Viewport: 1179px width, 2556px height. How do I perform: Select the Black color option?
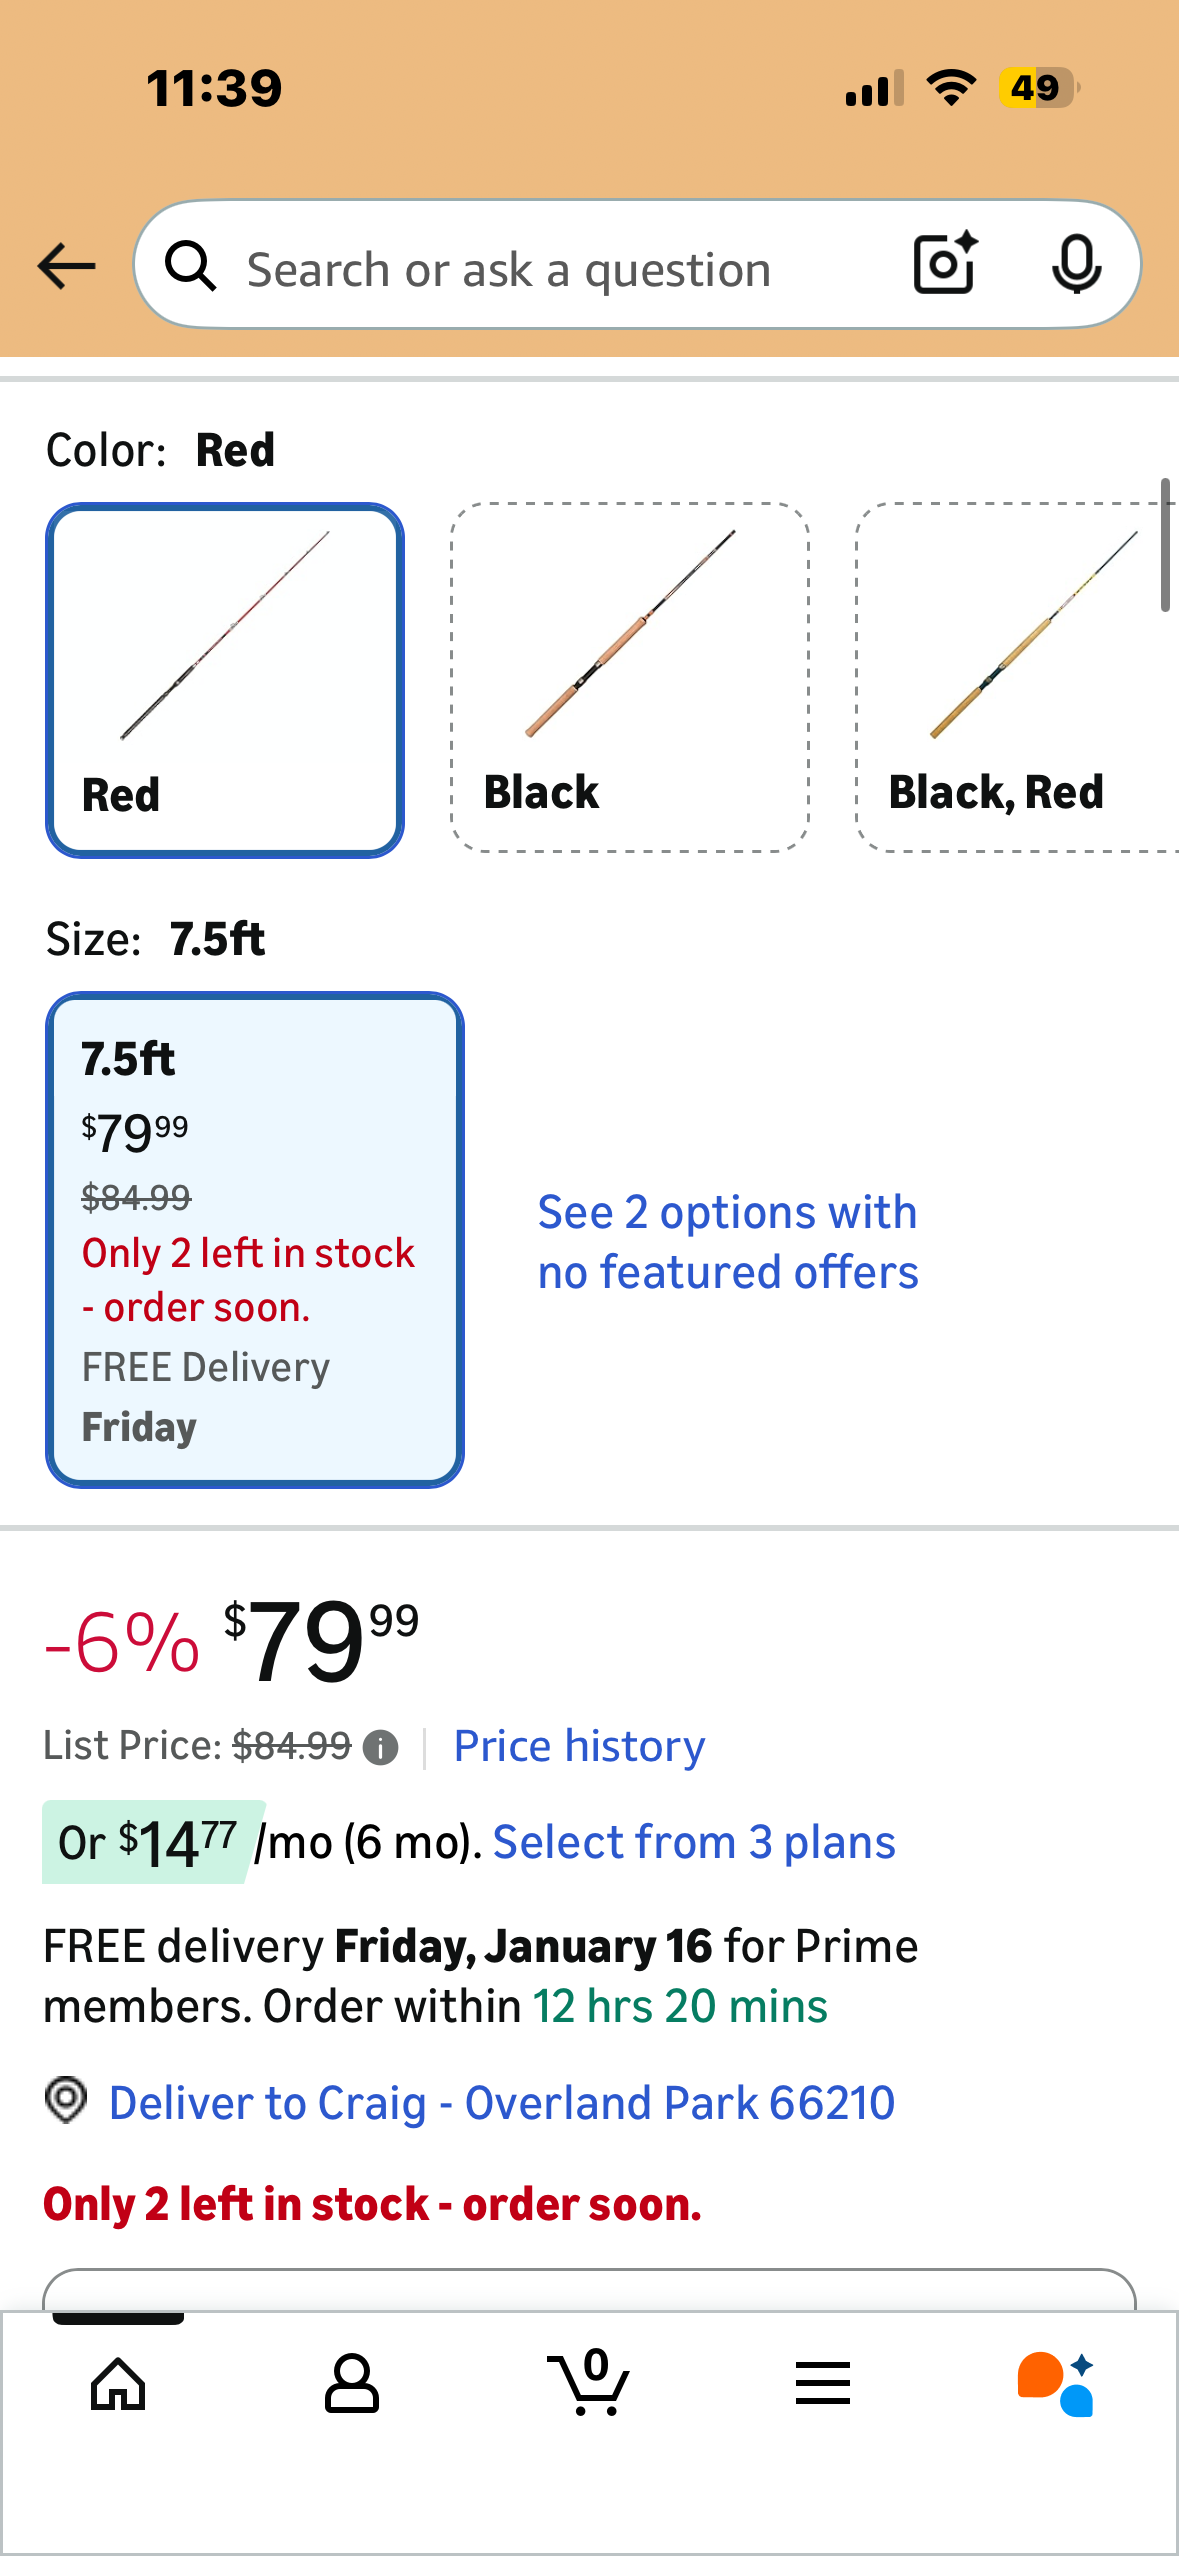[x=630, y=678]
